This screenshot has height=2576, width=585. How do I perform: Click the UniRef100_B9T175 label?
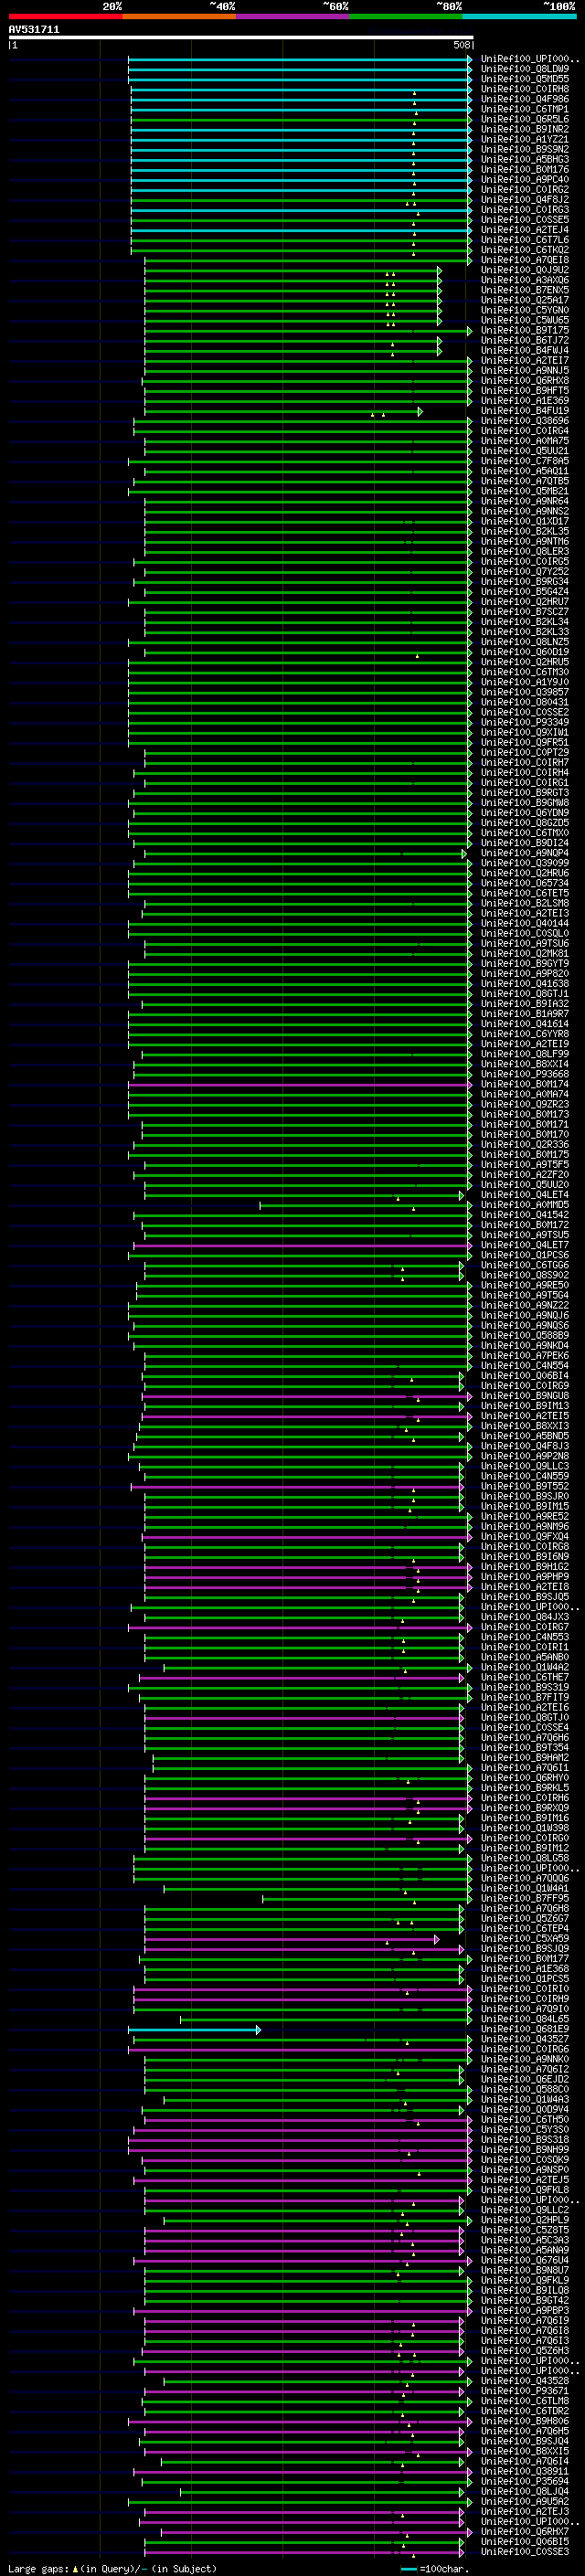pyautogui.click(x=525, y=331)
